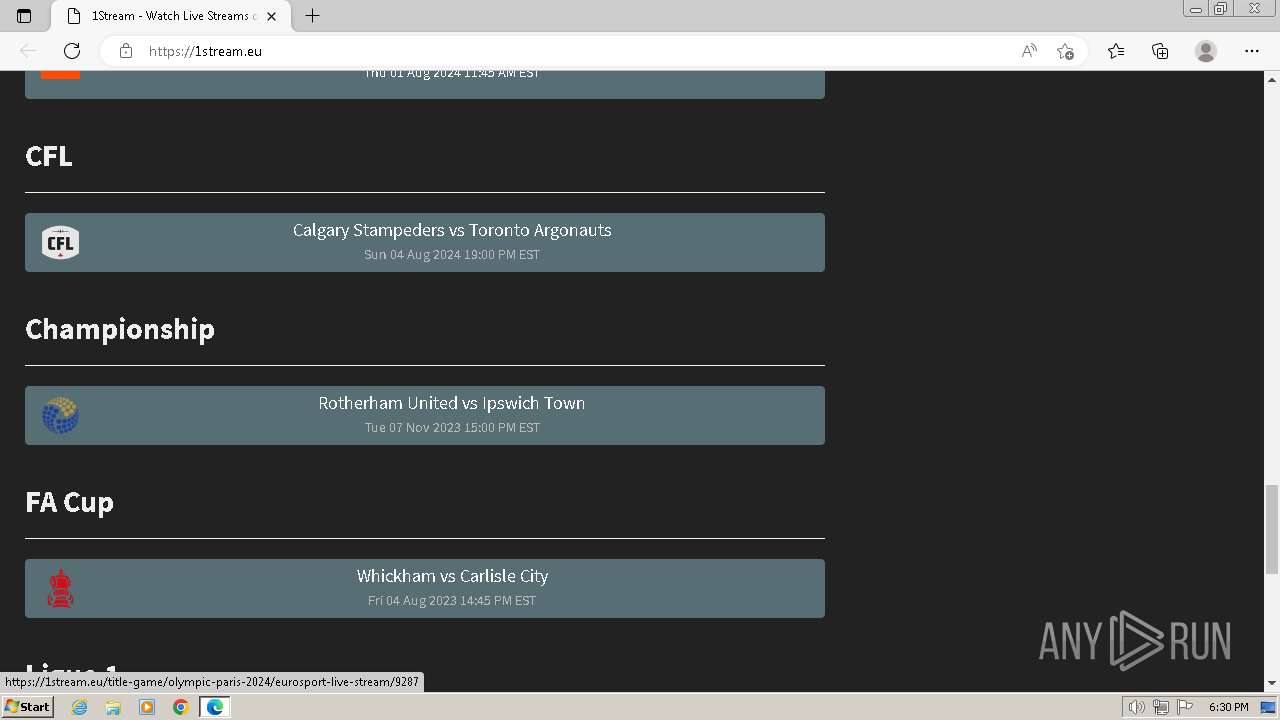1280x720 pixels.
Task: Go back using the browser back arrow
Action: (x=28, y=51)
